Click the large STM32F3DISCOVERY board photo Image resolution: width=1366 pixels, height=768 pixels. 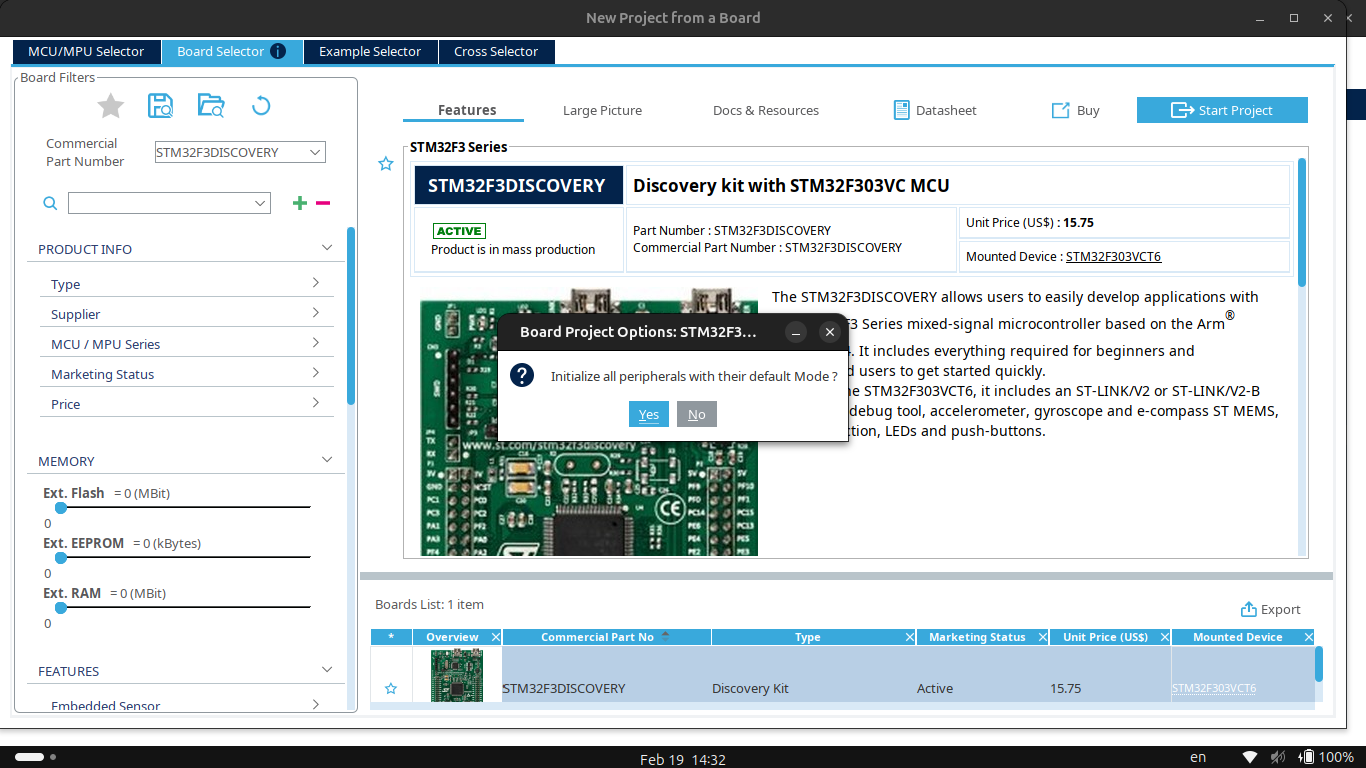[588, 422]
